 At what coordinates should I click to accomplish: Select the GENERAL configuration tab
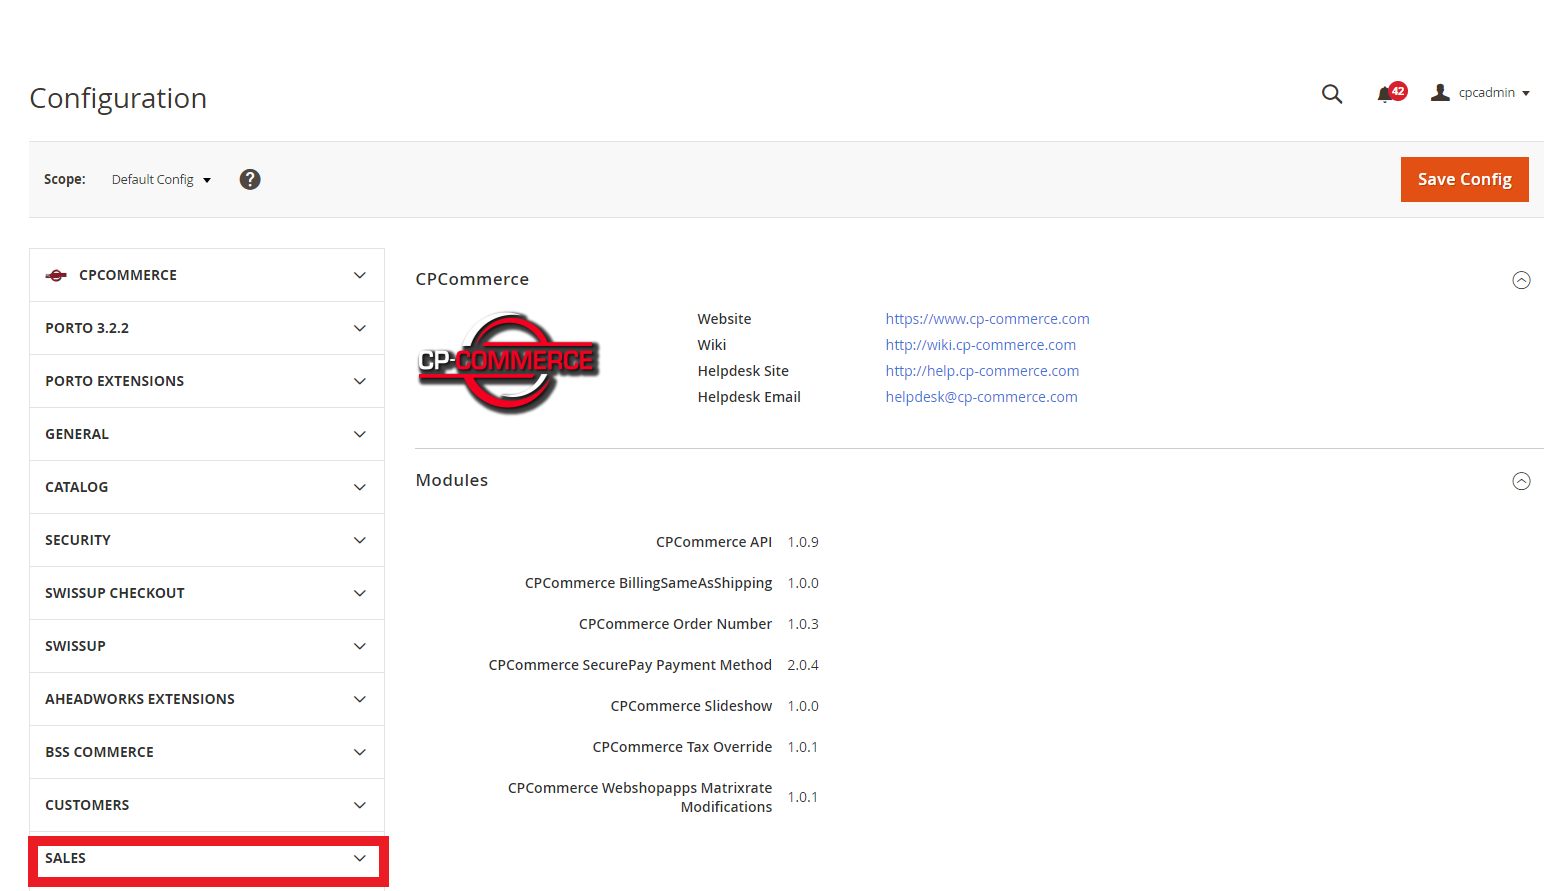[x=207, y=434]
